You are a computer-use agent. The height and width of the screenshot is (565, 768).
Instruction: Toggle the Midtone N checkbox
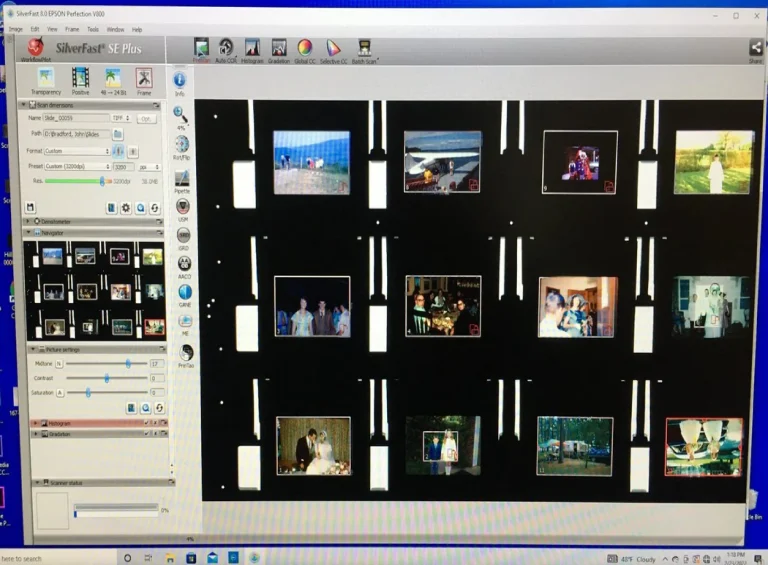coord(59,364)
